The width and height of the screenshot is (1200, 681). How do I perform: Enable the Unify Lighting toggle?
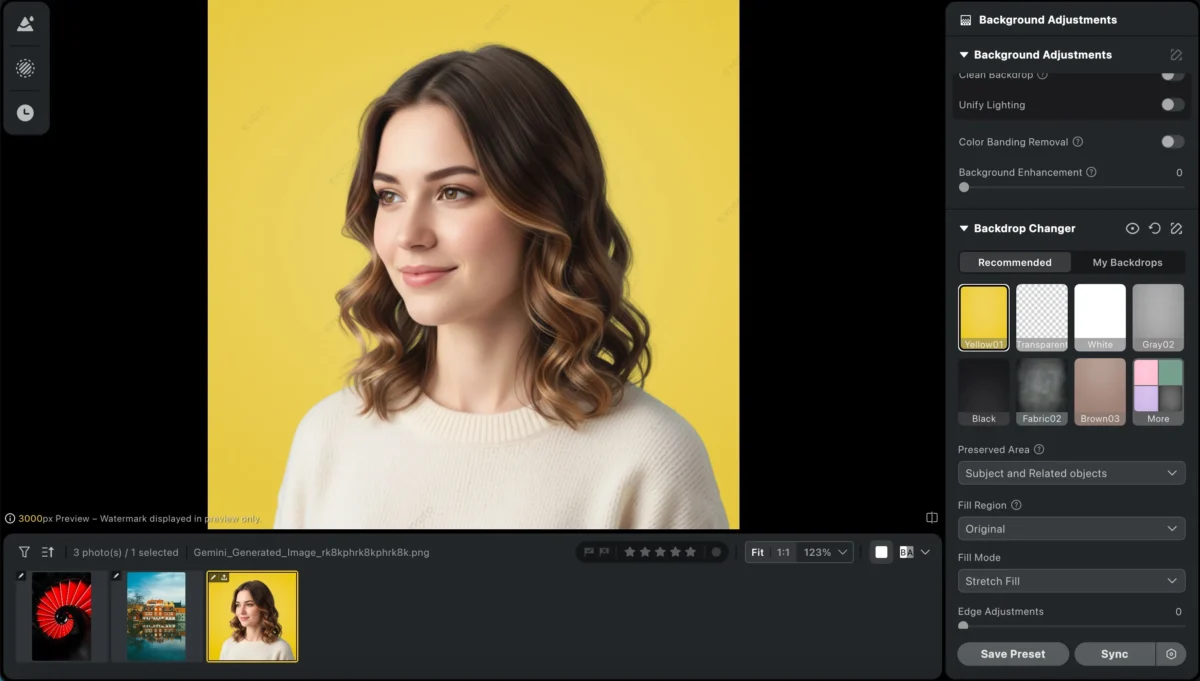pos(1172,105)
